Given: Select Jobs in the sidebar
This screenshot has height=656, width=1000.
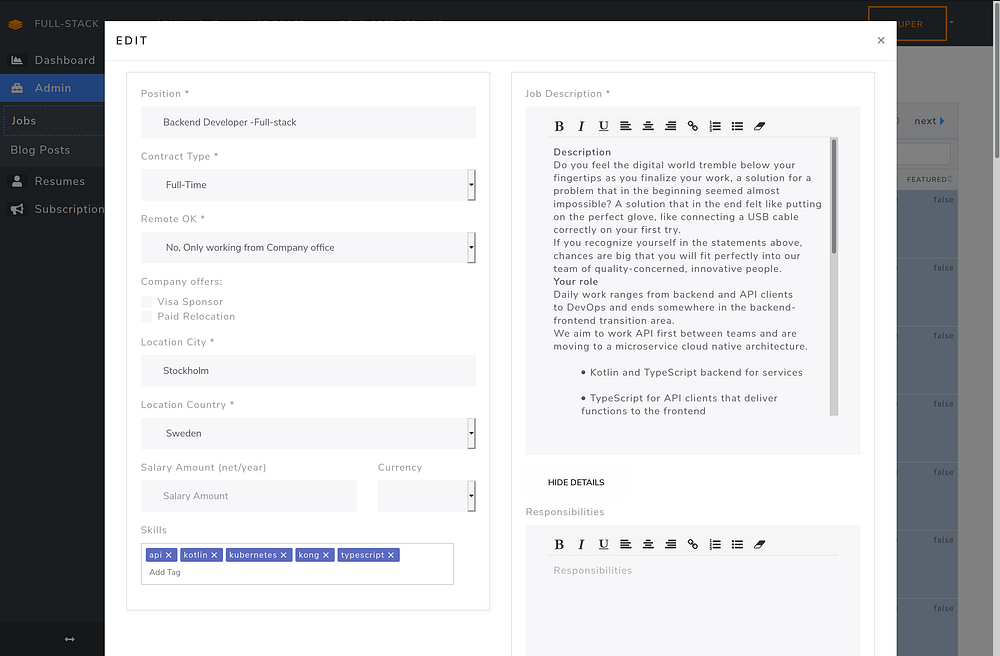Looking at the screenshot, I should click(x=54, y=120).
